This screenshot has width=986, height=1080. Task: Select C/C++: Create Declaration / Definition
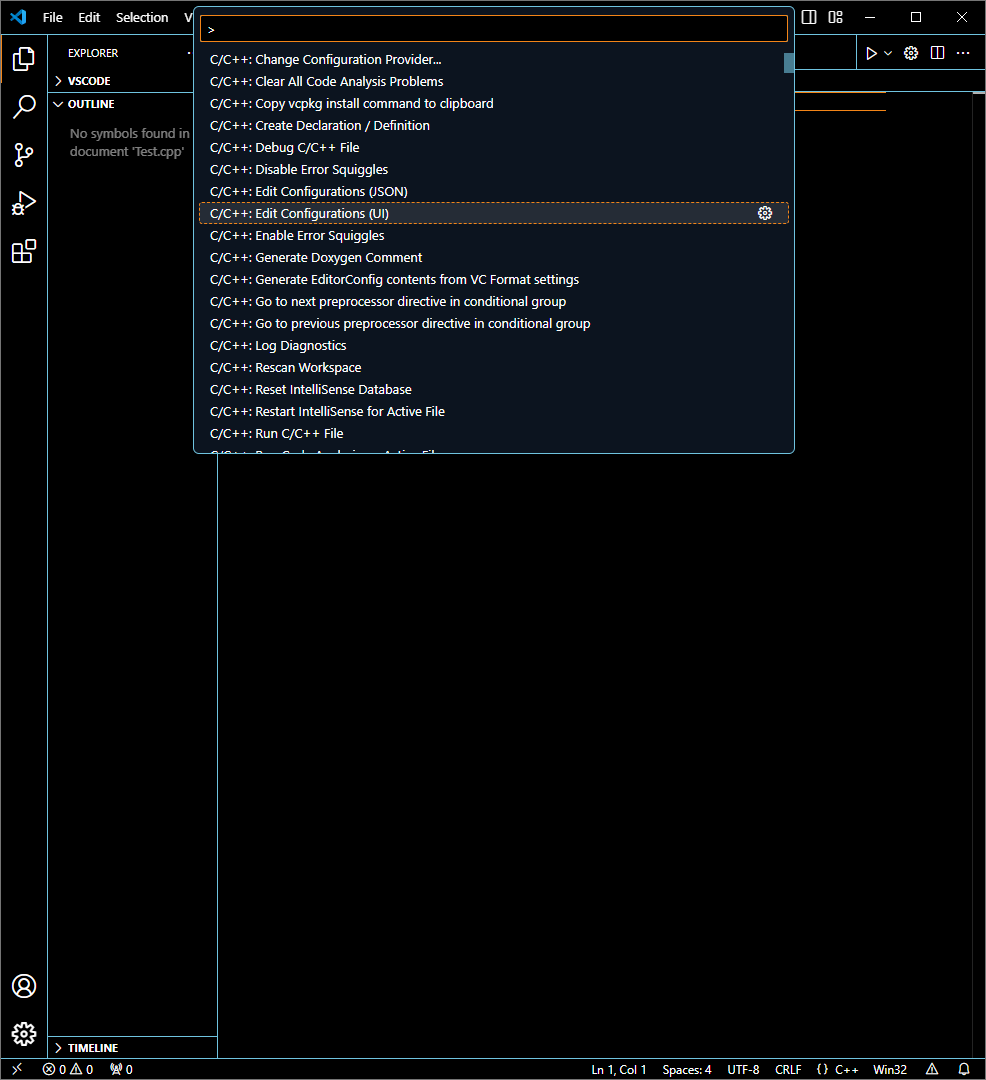click(x=494, y=126)
